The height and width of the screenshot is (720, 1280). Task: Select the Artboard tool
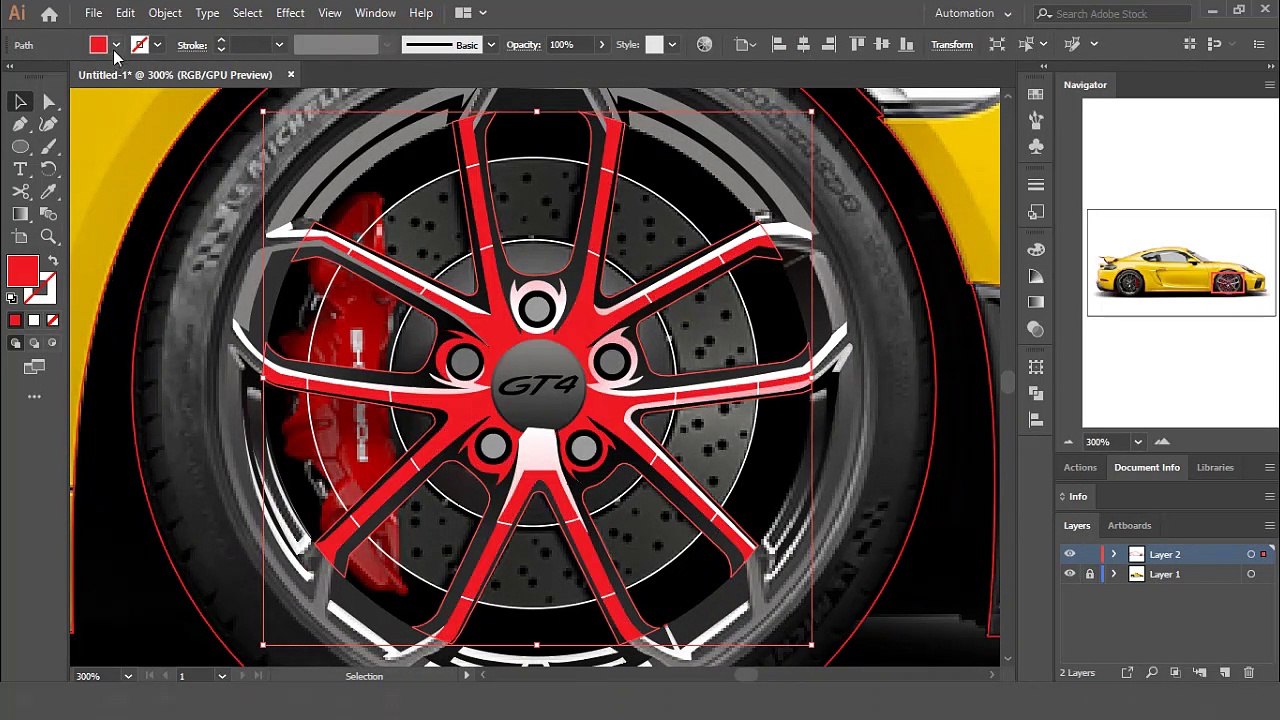(x=20, y=237)
